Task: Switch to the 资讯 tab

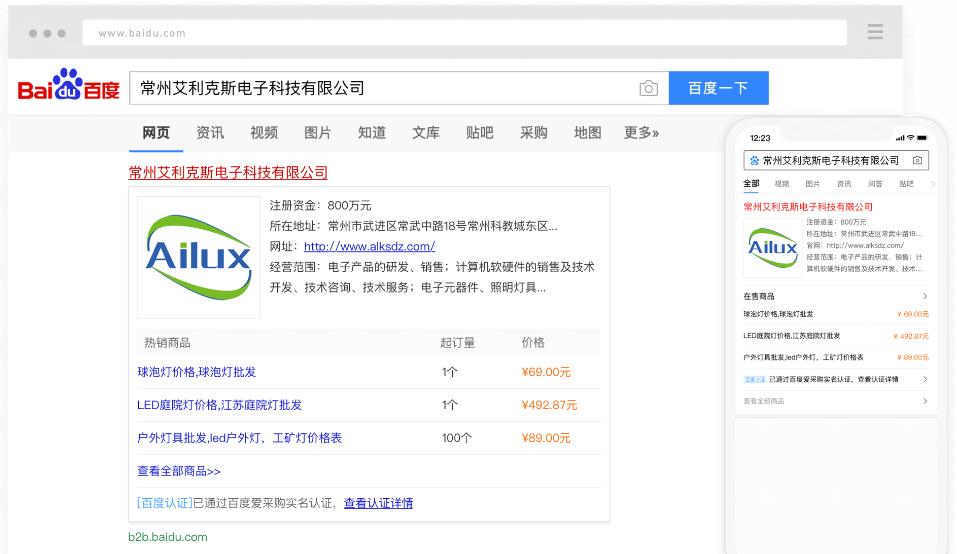Action: pyautogui.click(x=210, y=133)
